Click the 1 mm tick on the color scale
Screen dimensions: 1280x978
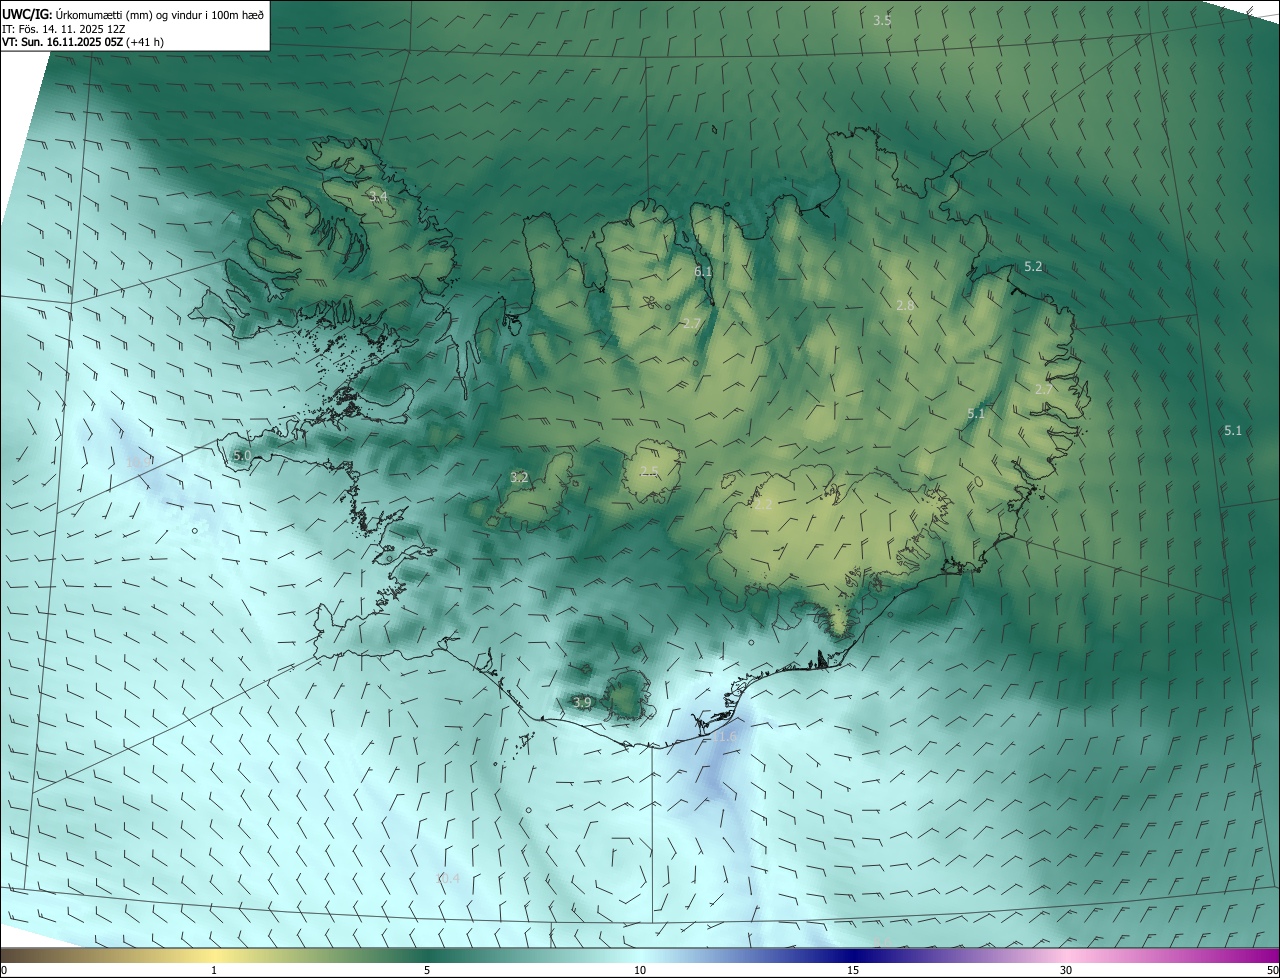click(x=214, y=970)
